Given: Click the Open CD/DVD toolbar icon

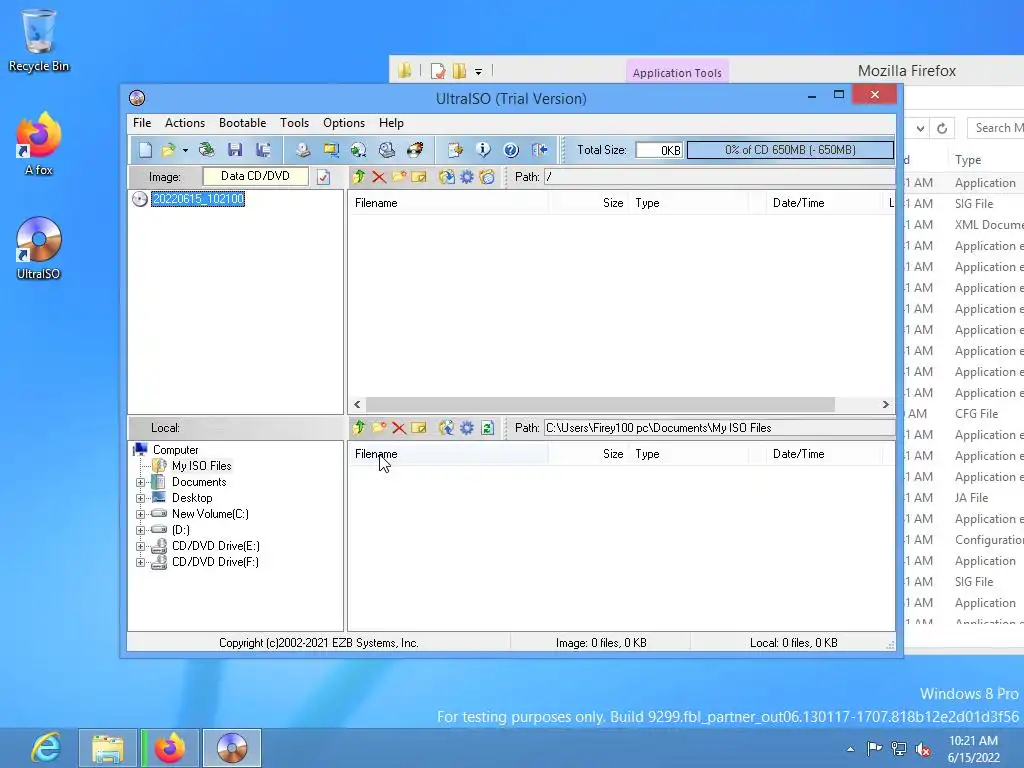Looking at the screenshot, I should coord(206,150).
